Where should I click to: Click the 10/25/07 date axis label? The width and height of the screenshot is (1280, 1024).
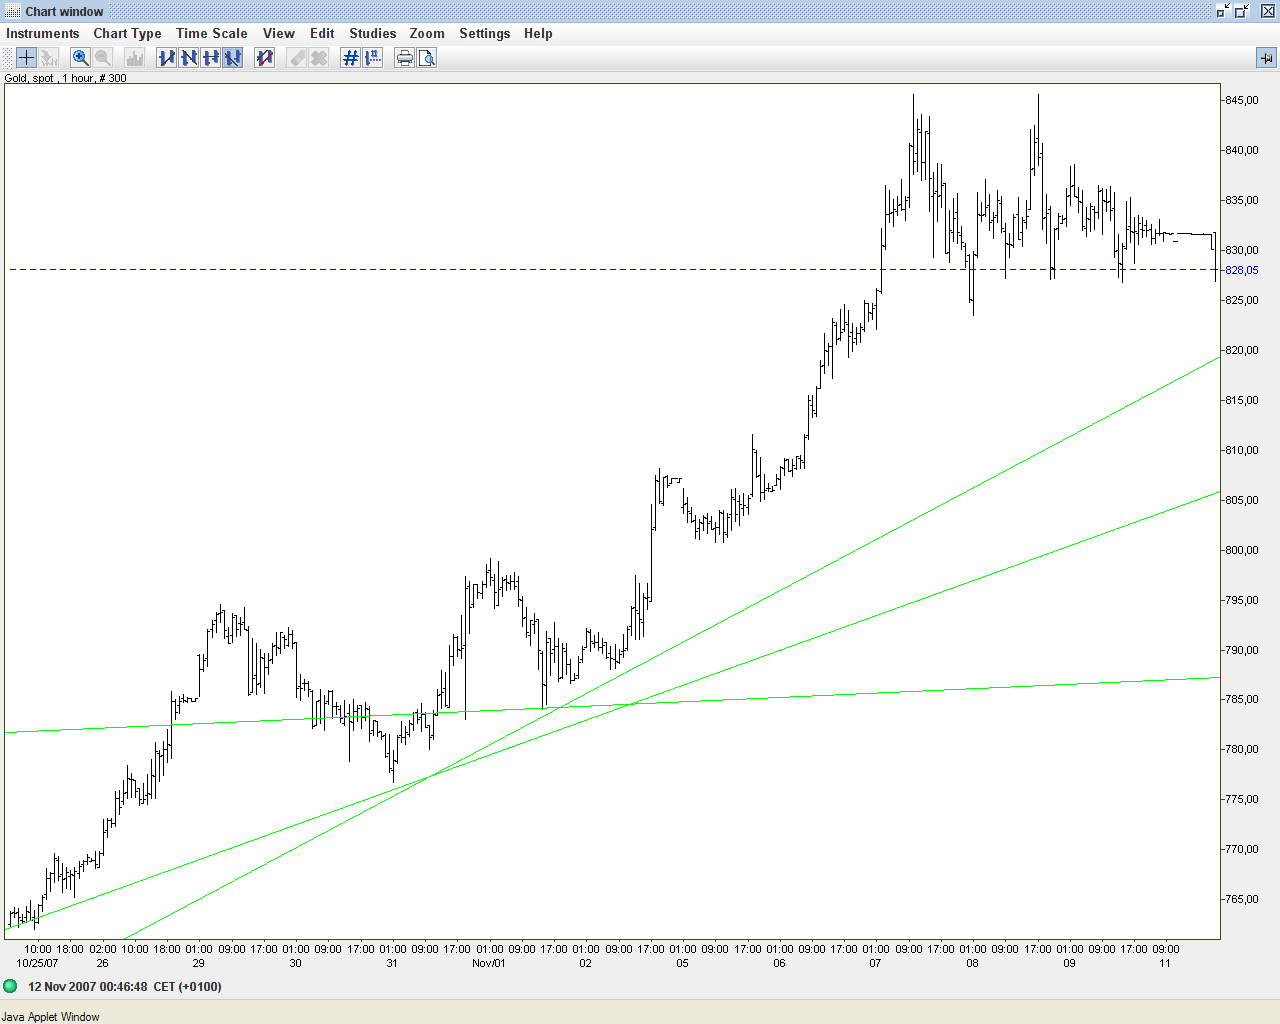[x=37, y=963]
